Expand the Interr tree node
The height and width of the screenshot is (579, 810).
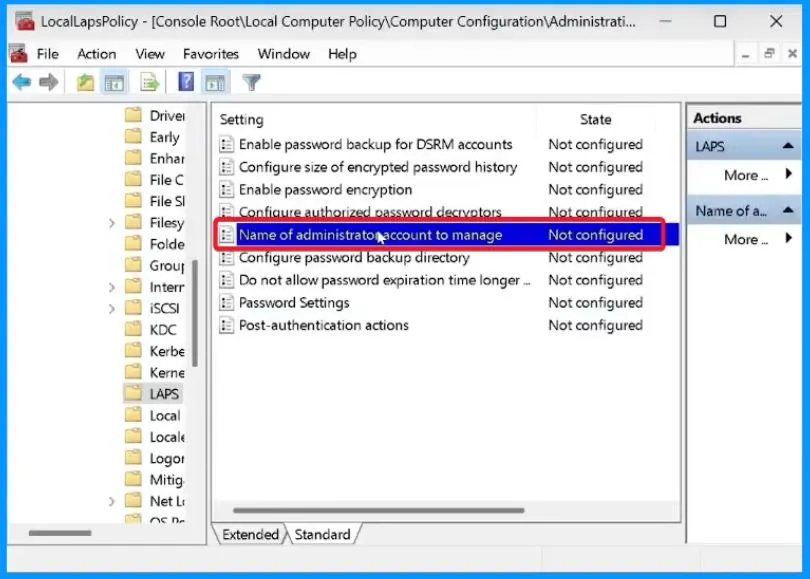(x=112, y=287)
